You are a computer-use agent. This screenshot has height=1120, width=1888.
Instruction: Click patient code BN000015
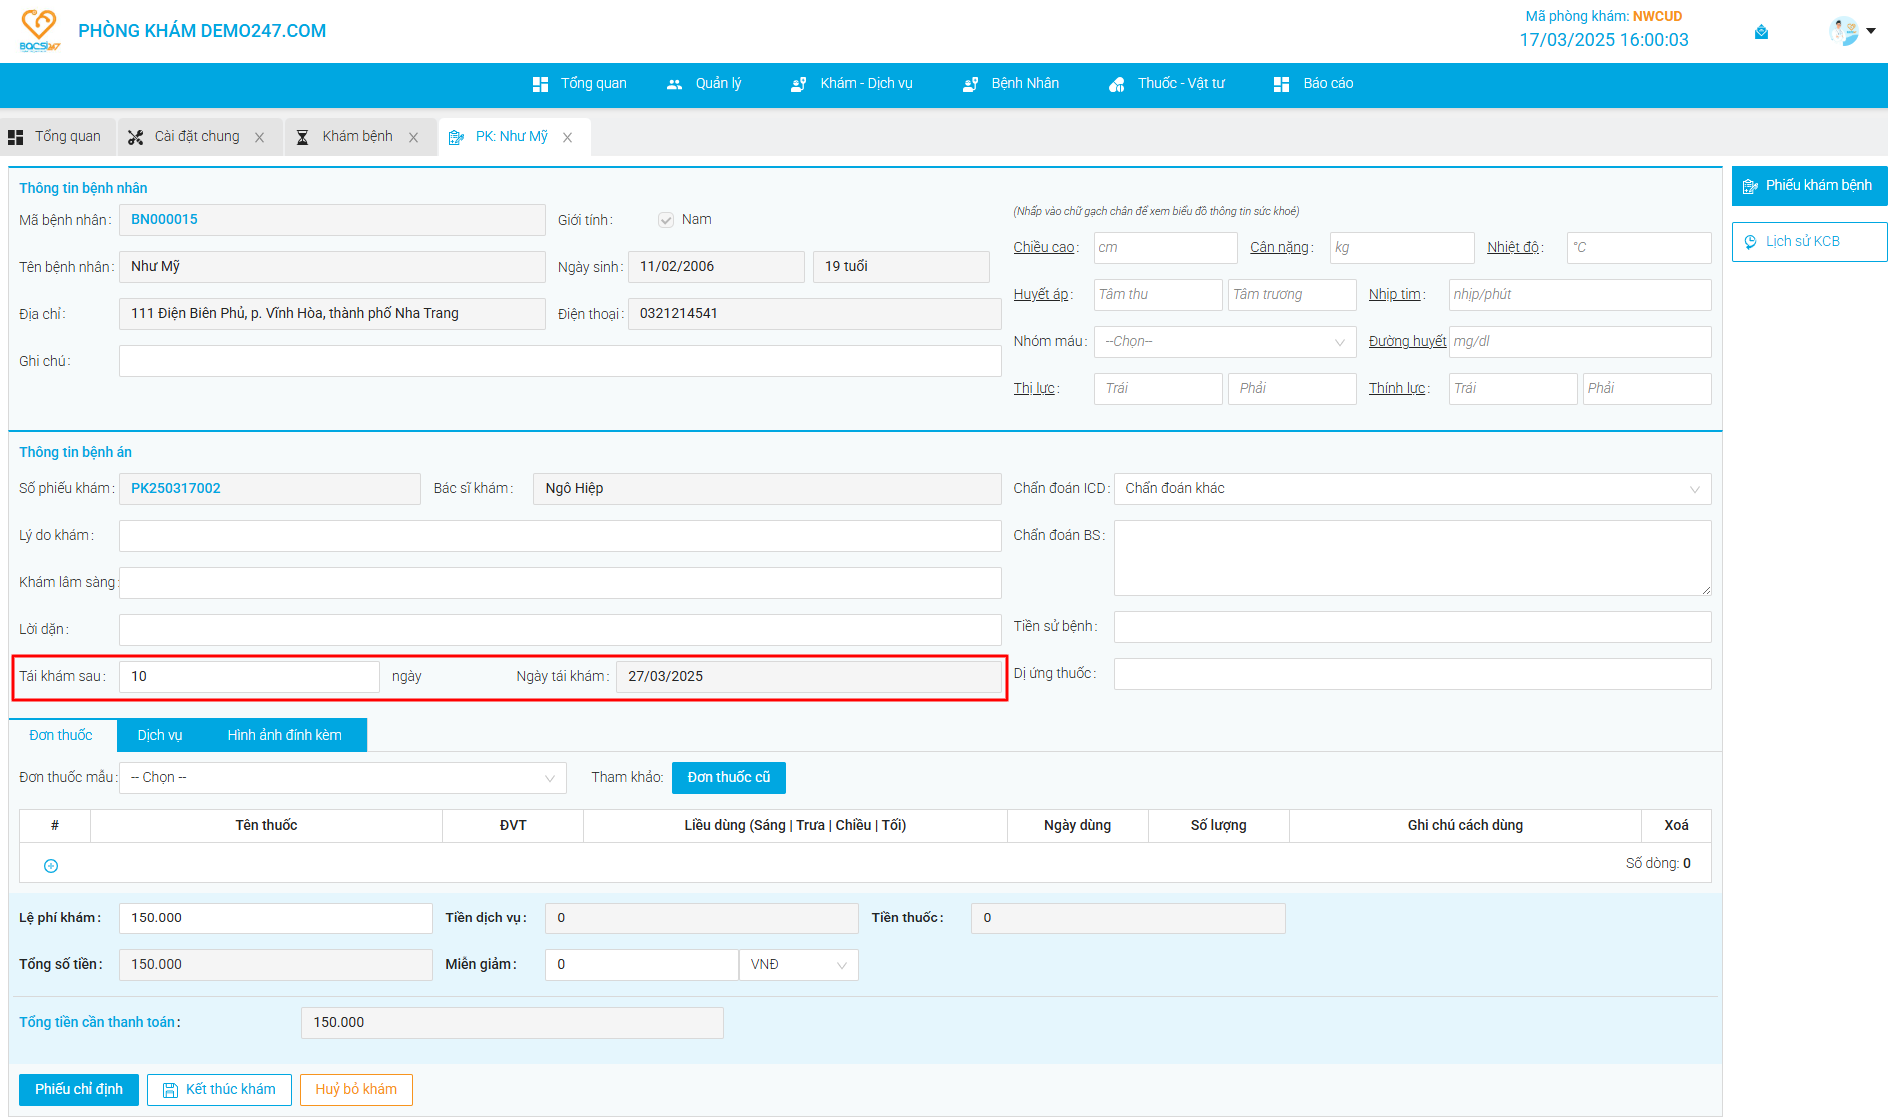[x=165, y=220]
